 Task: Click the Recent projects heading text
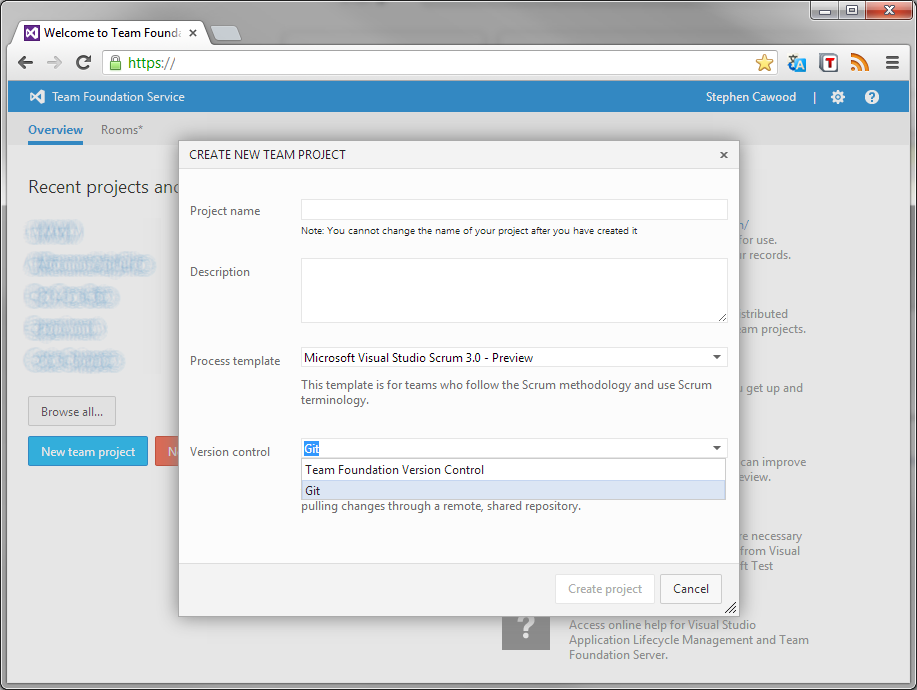pyautogui.click(x=103, y=187)
